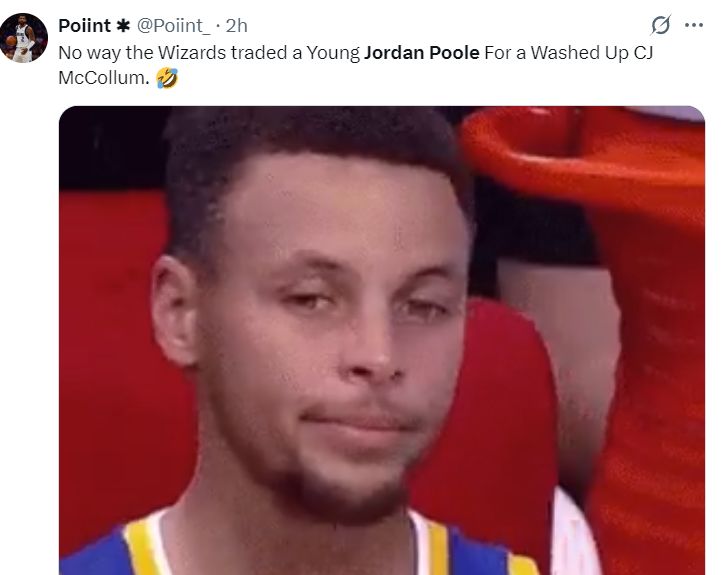723x575 pixels.
Task: Open the tweet's attached GIF image
Action: click(382, 340)
